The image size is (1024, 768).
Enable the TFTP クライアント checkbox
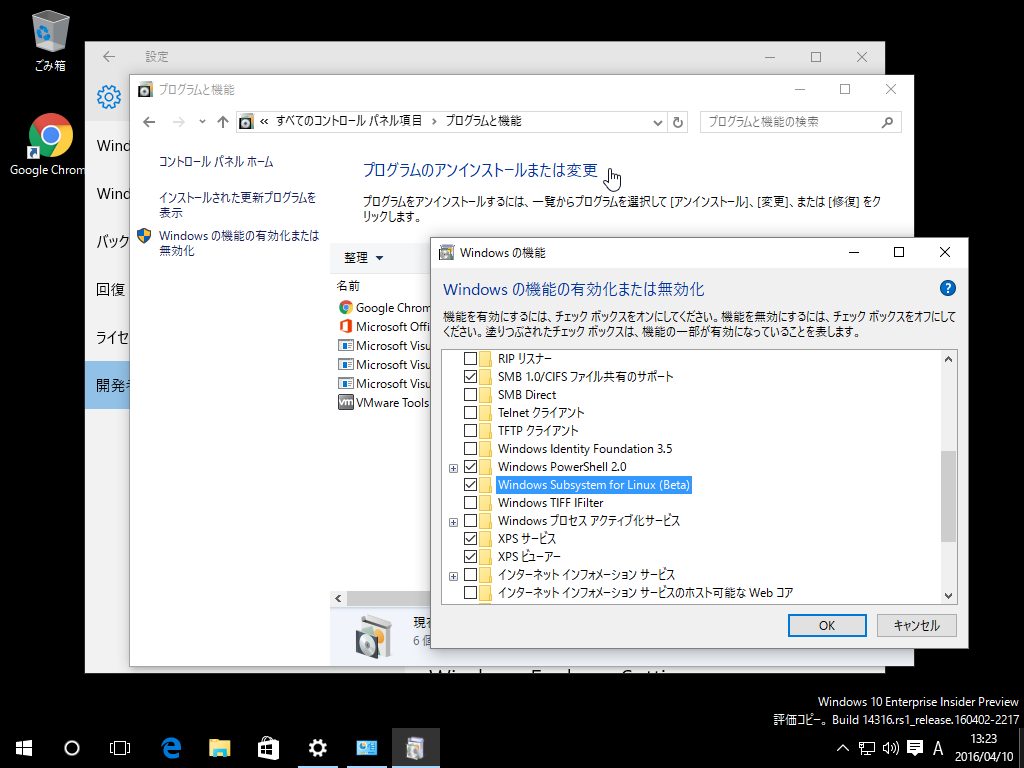(470, 430)
